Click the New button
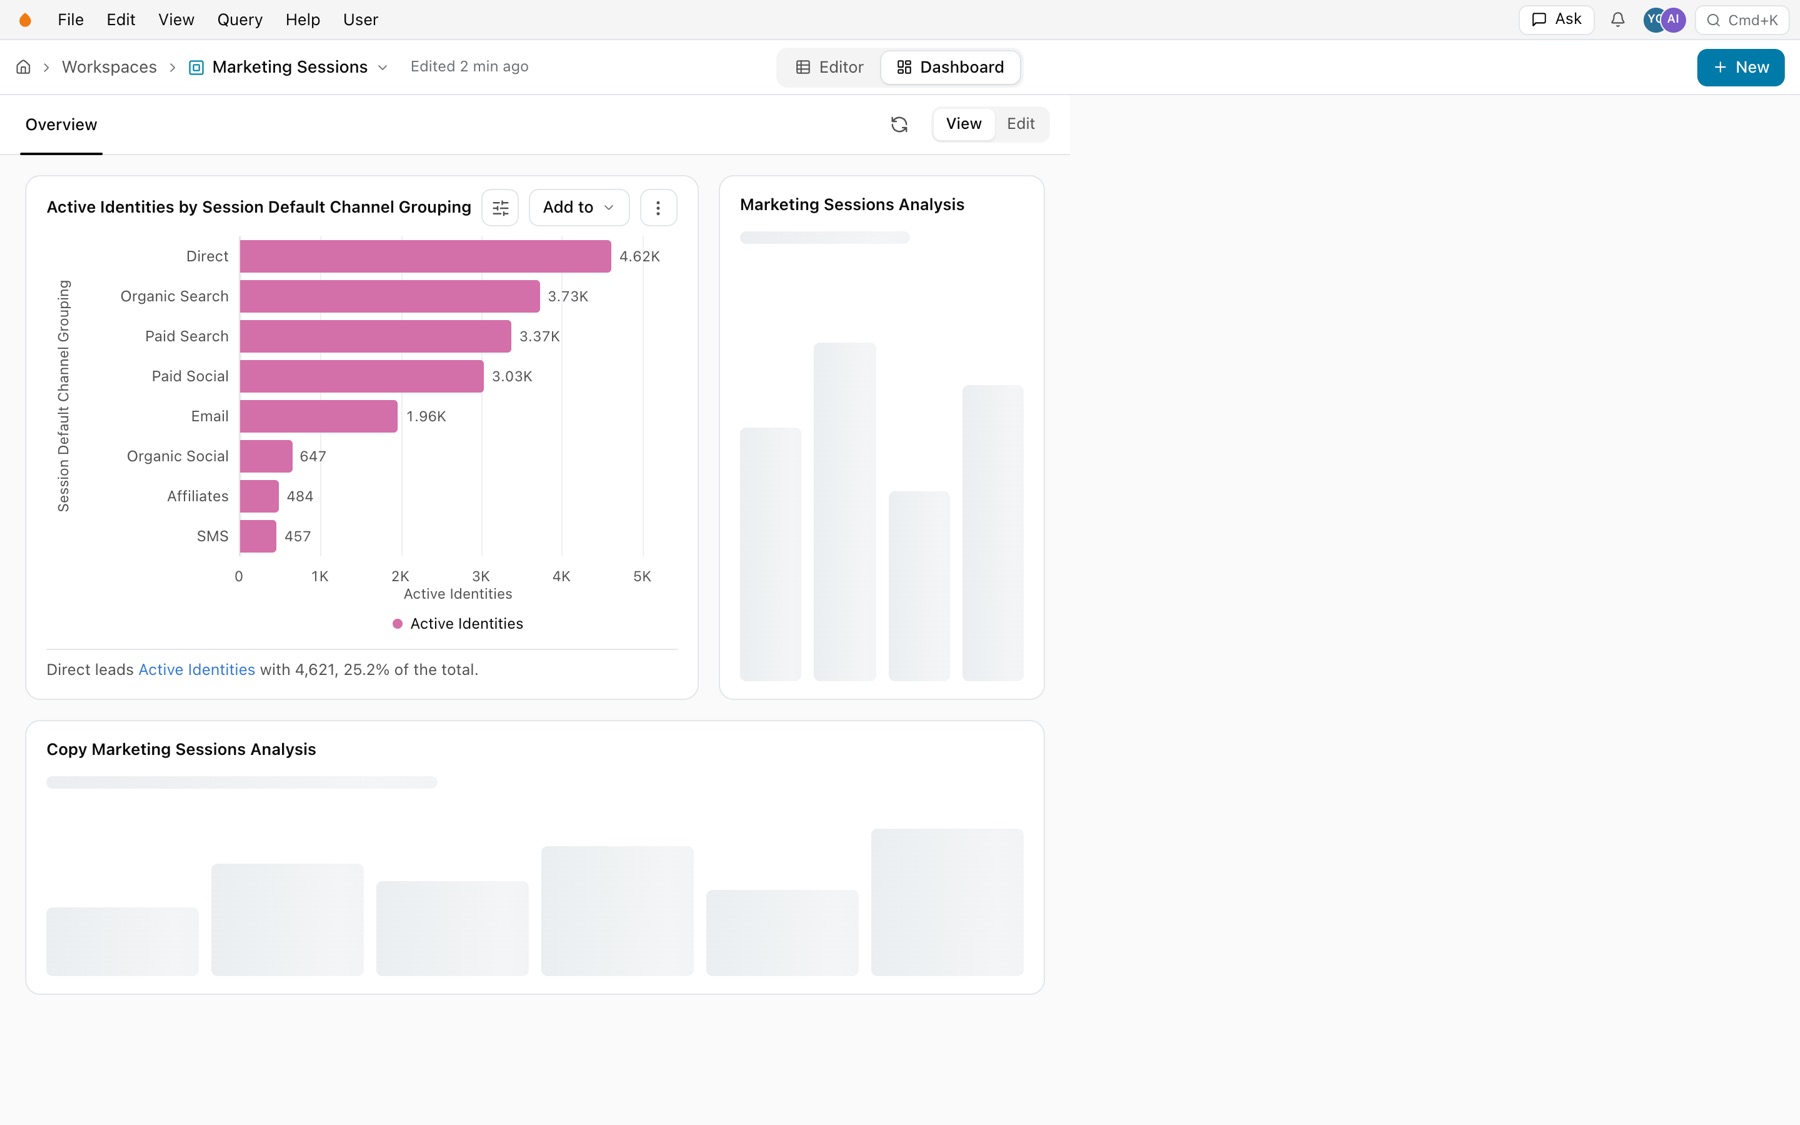 (x=1740, y=68)
